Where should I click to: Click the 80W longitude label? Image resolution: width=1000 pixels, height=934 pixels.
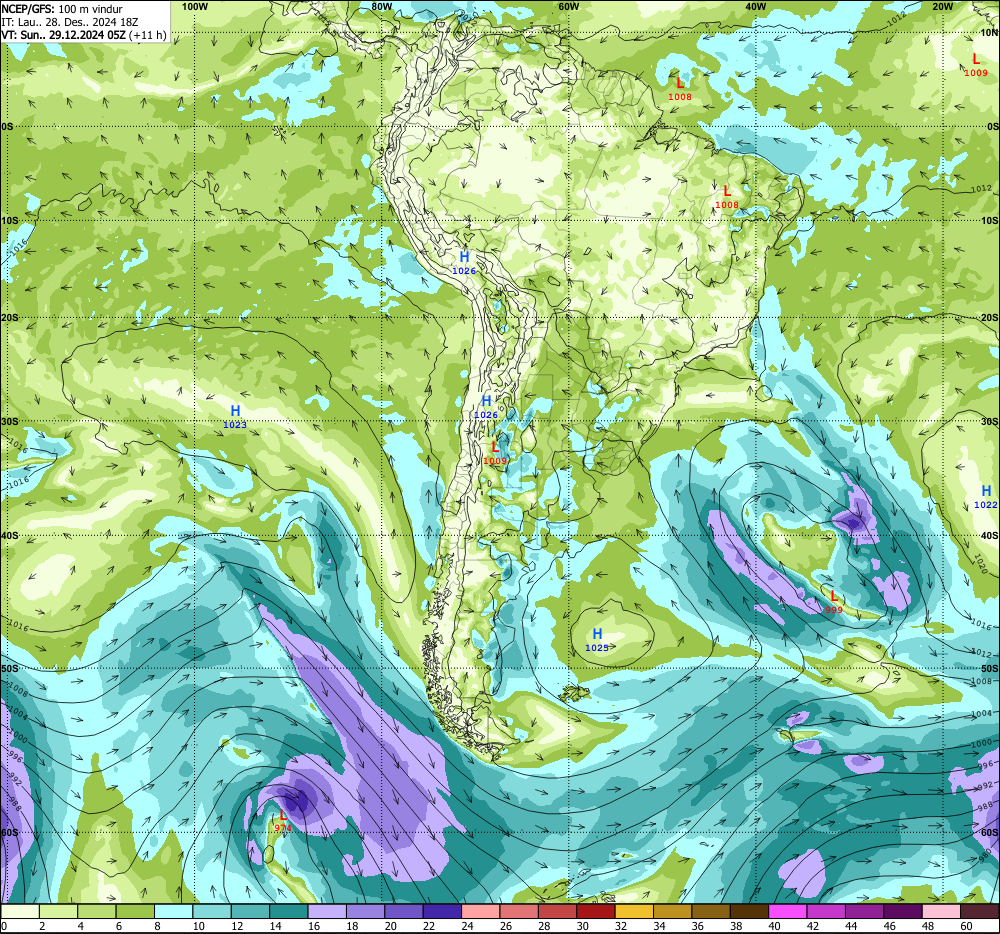tap(381, 6)
